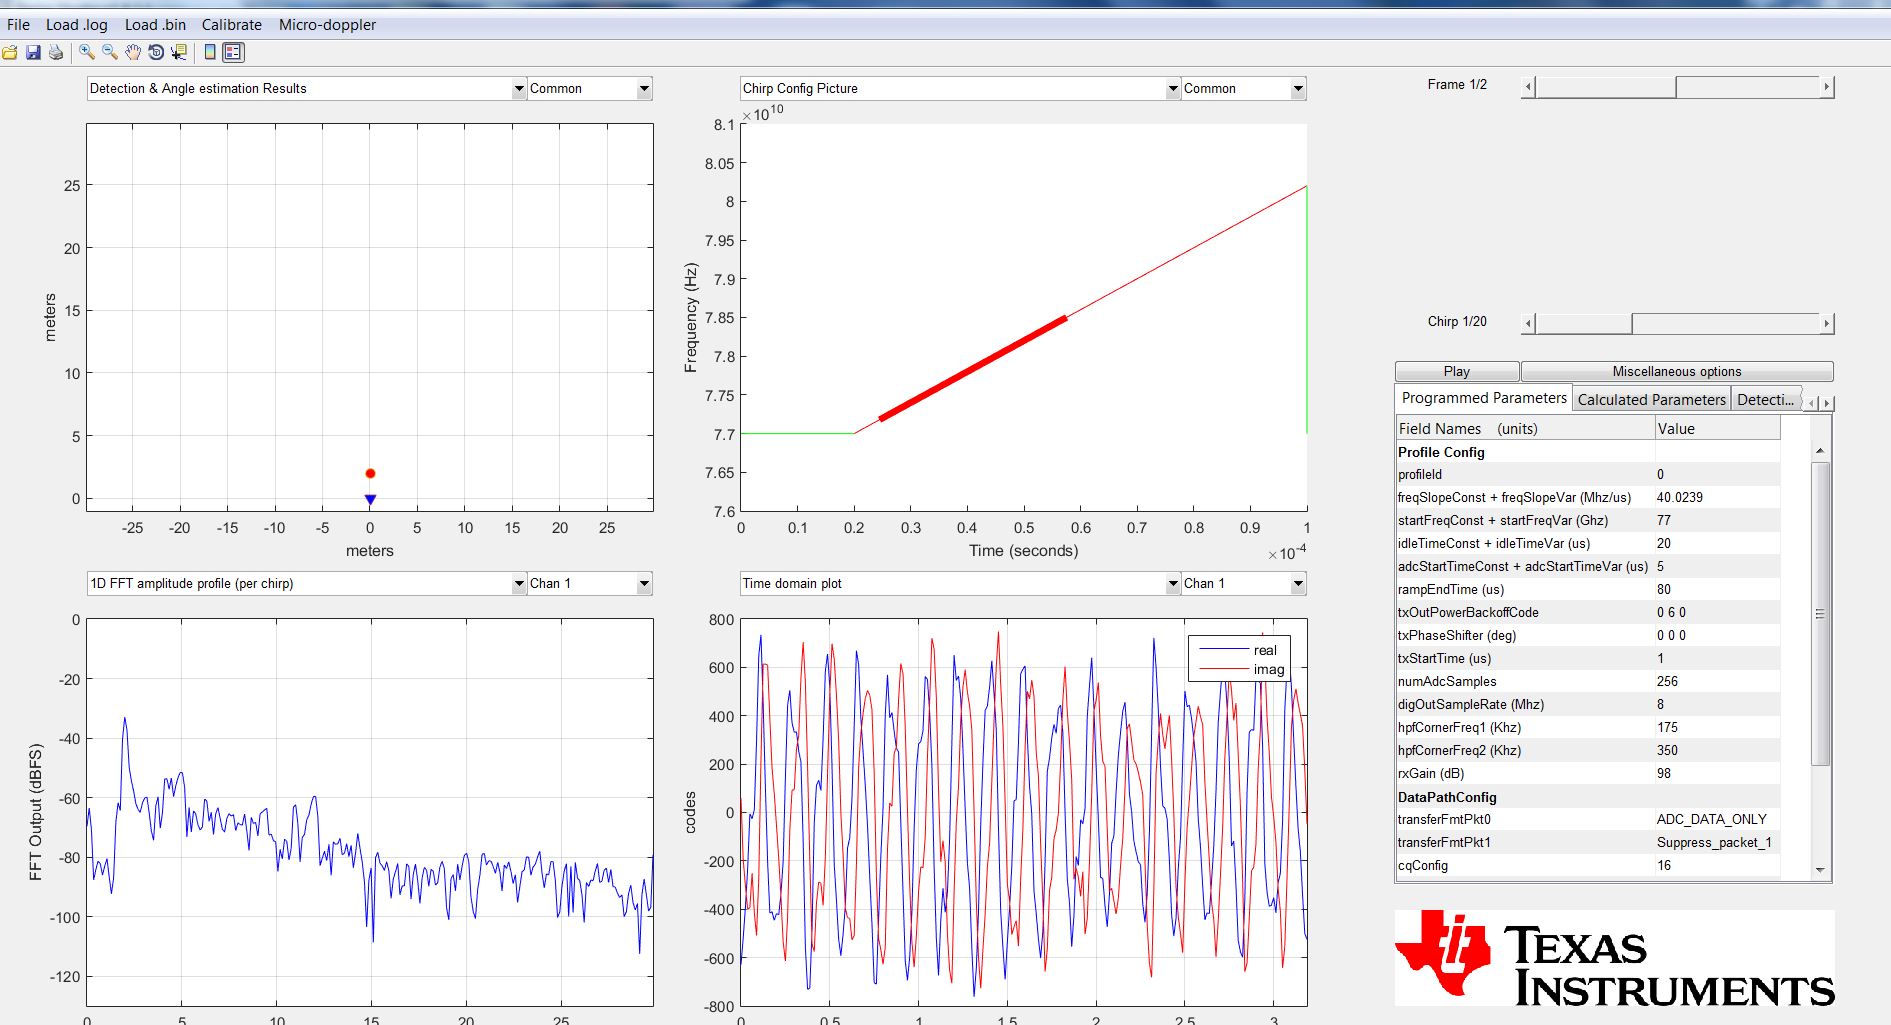Select the 'cqConfig' field cell
This screenshot has height=1025, width=1891.
pos(1525,866)
